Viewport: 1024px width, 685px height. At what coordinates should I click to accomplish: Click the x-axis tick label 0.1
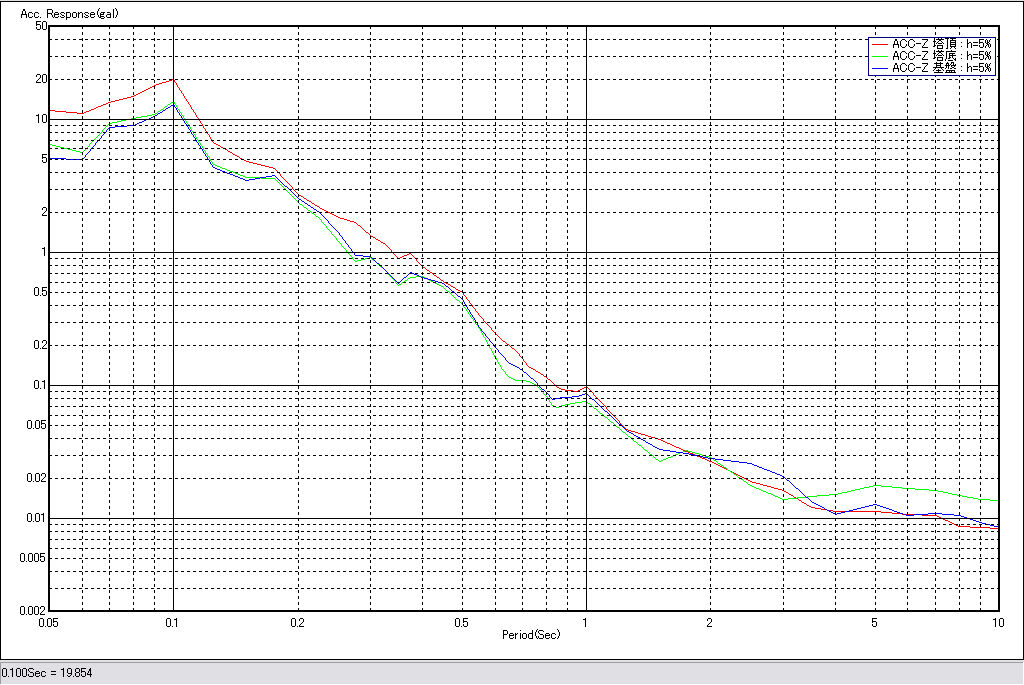[174, 622]
